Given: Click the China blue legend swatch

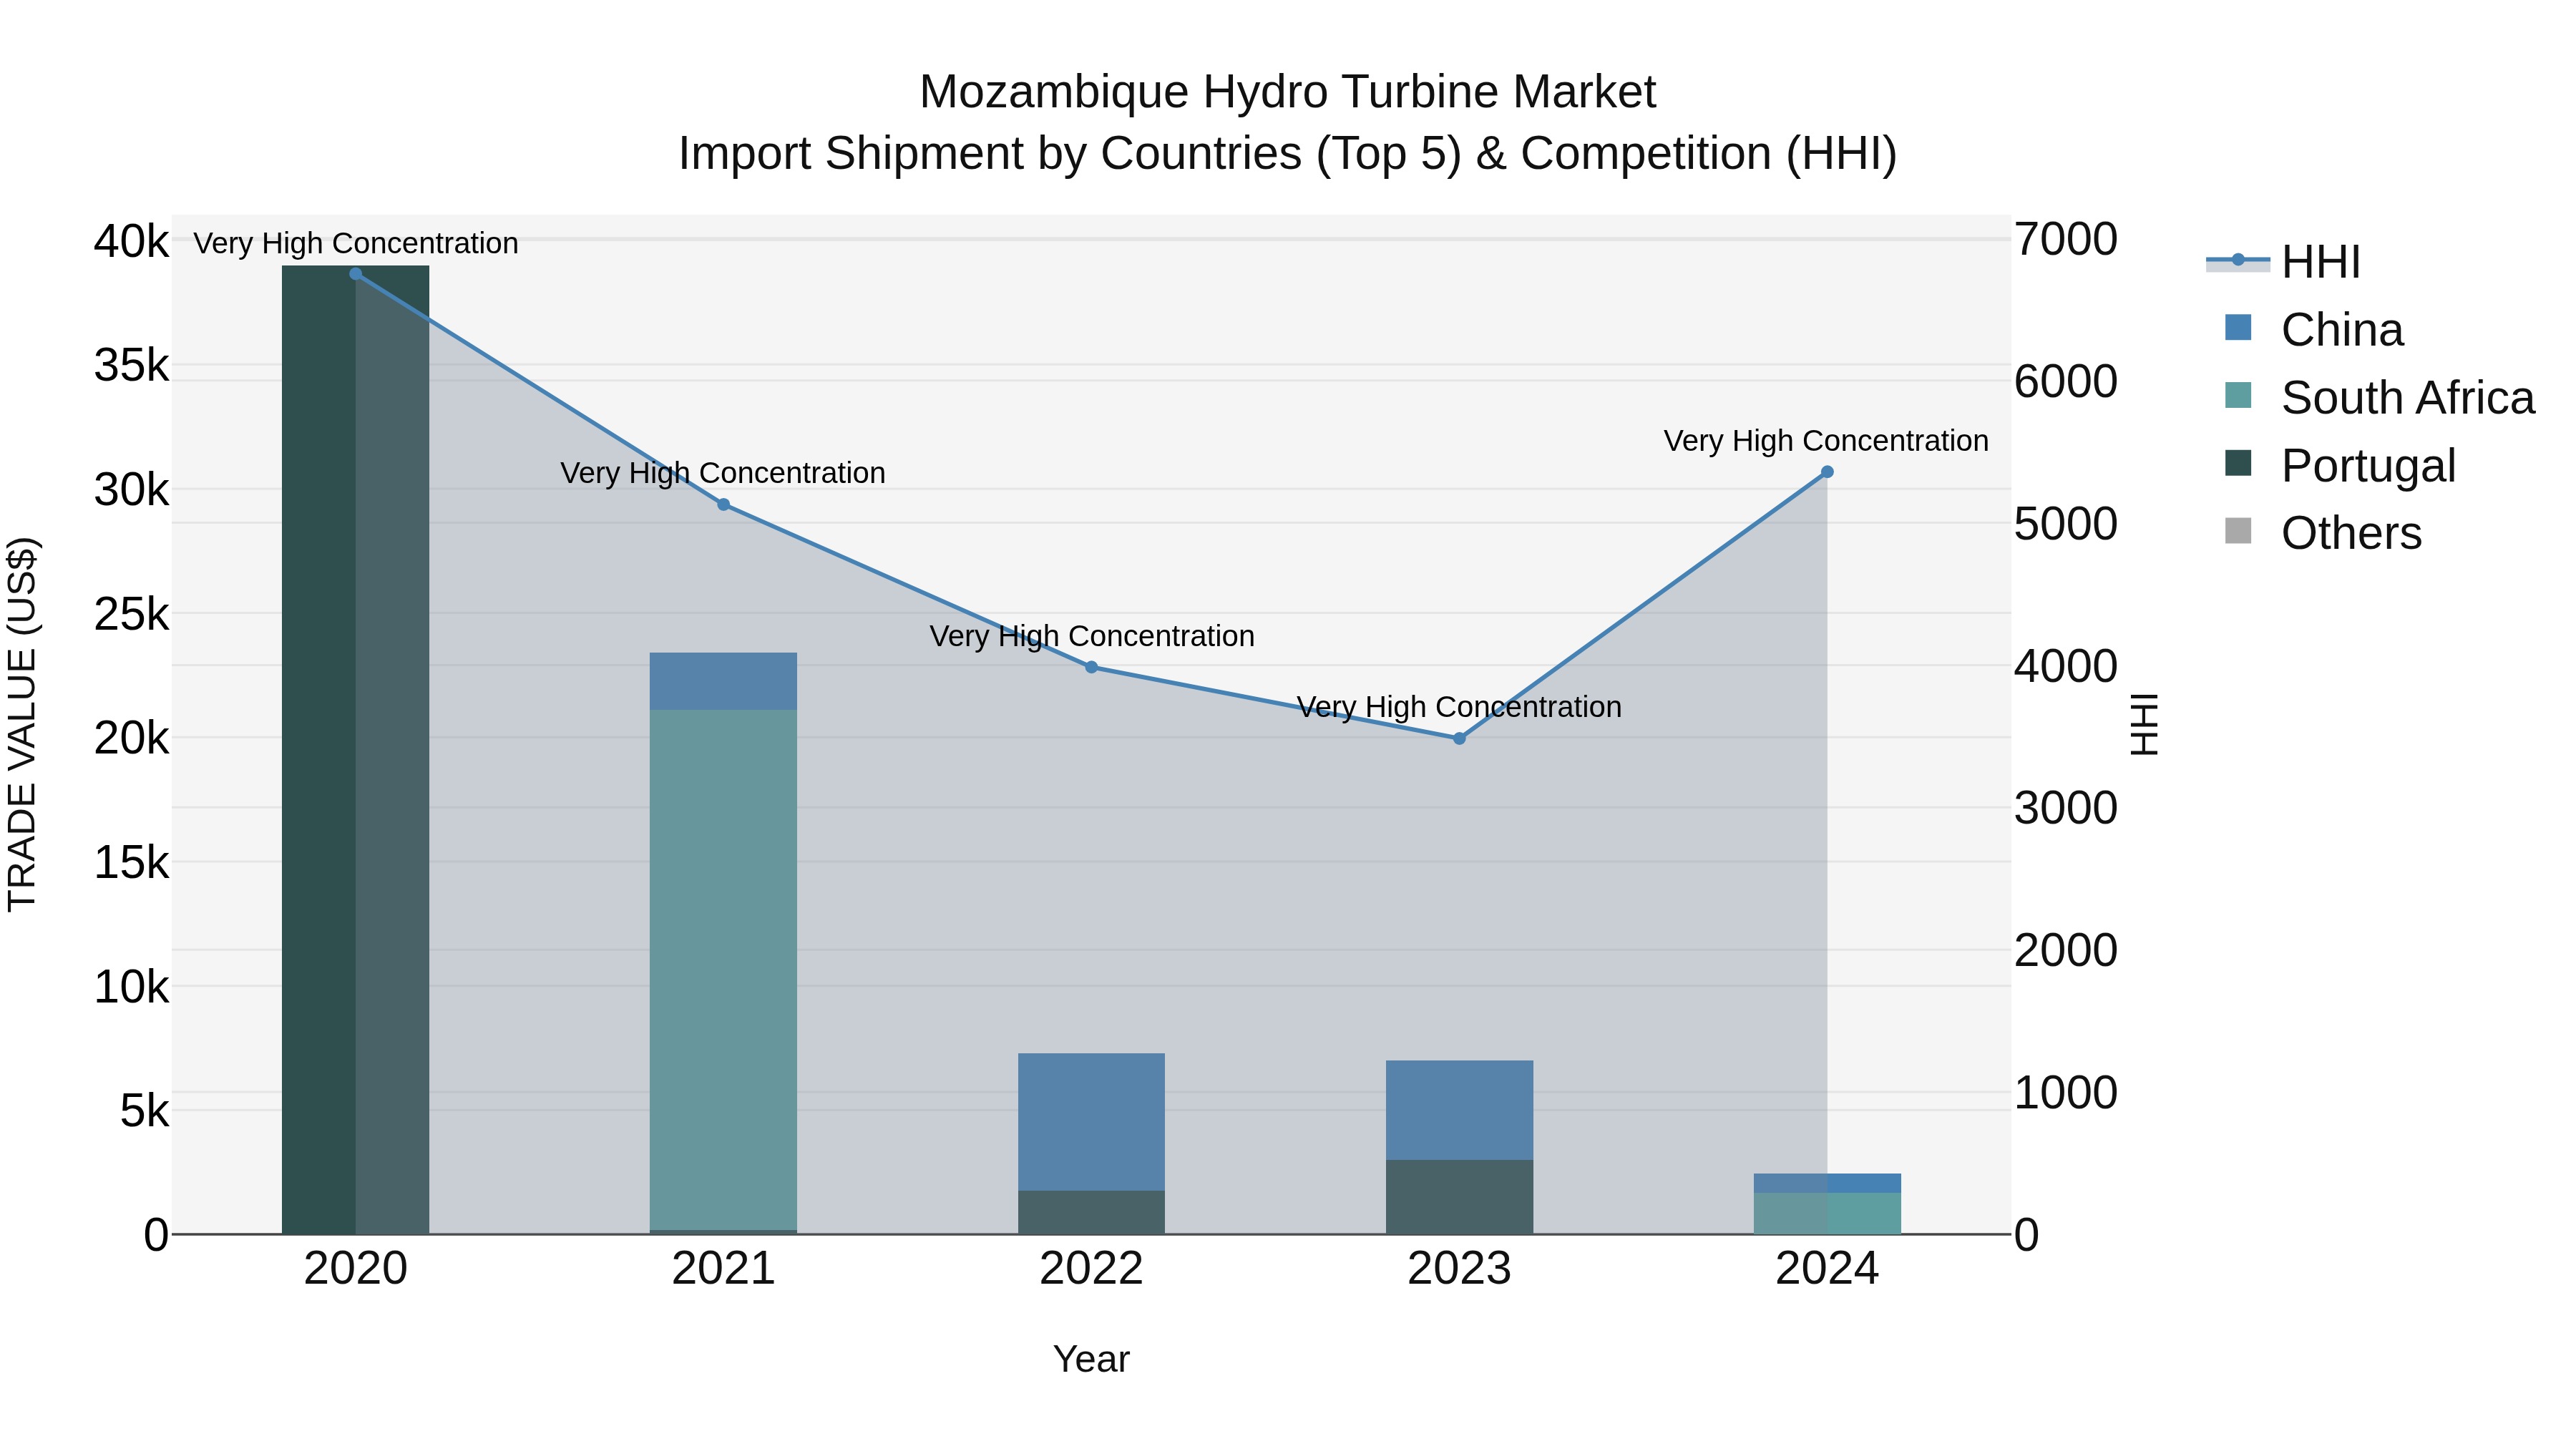Looking at the screenshot, I should (x=2238, y=327).
